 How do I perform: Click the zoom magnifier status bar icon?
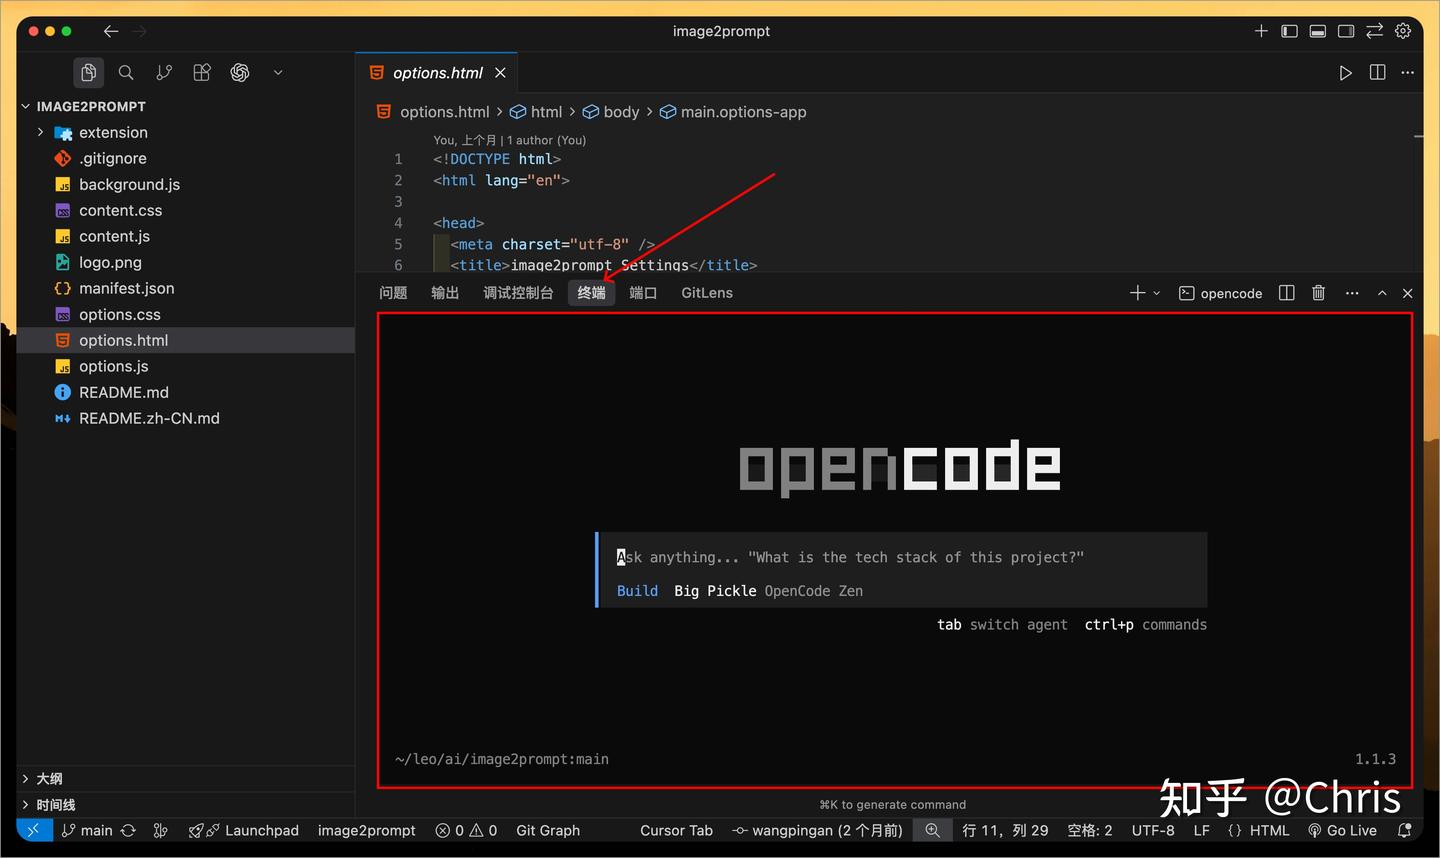(x=932, y=830)
